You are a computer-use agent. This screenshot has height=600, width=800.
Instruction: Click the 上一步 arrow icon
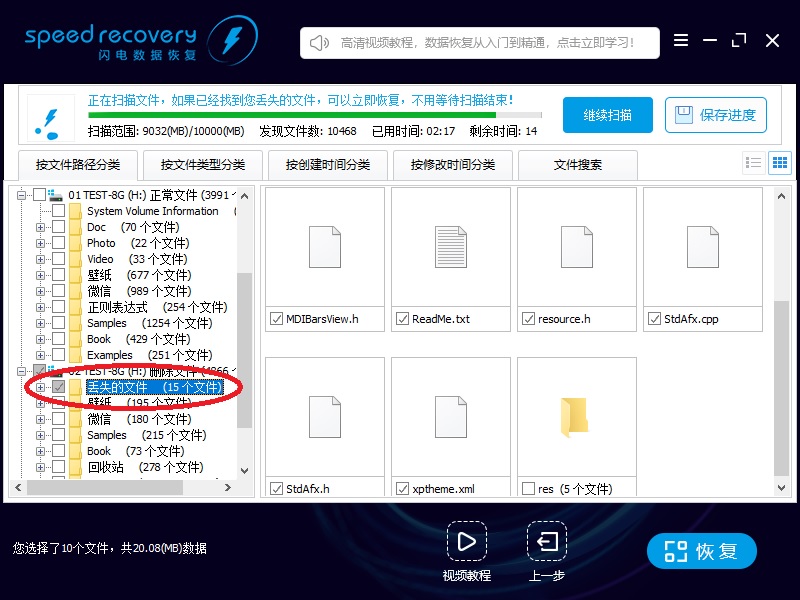pos(546,541)
